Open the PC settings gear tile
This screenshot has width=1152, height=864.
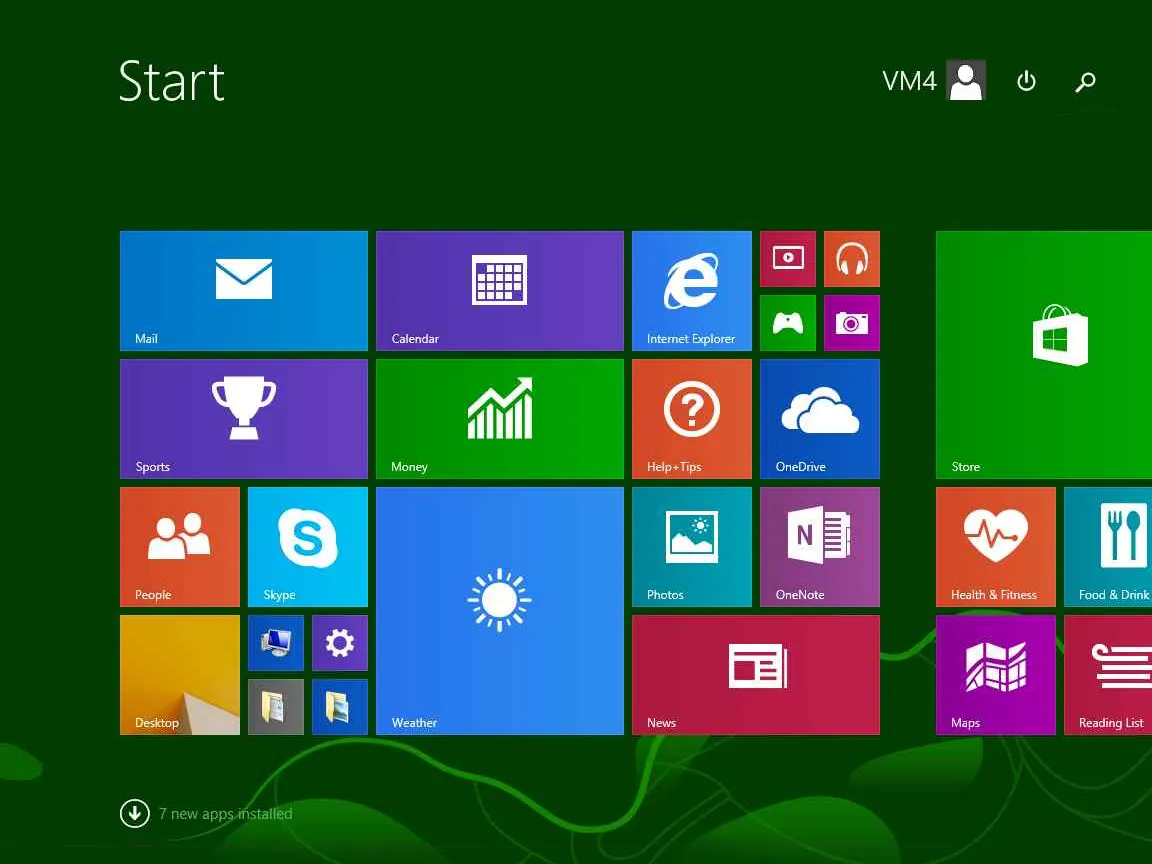tap(339, 643)
